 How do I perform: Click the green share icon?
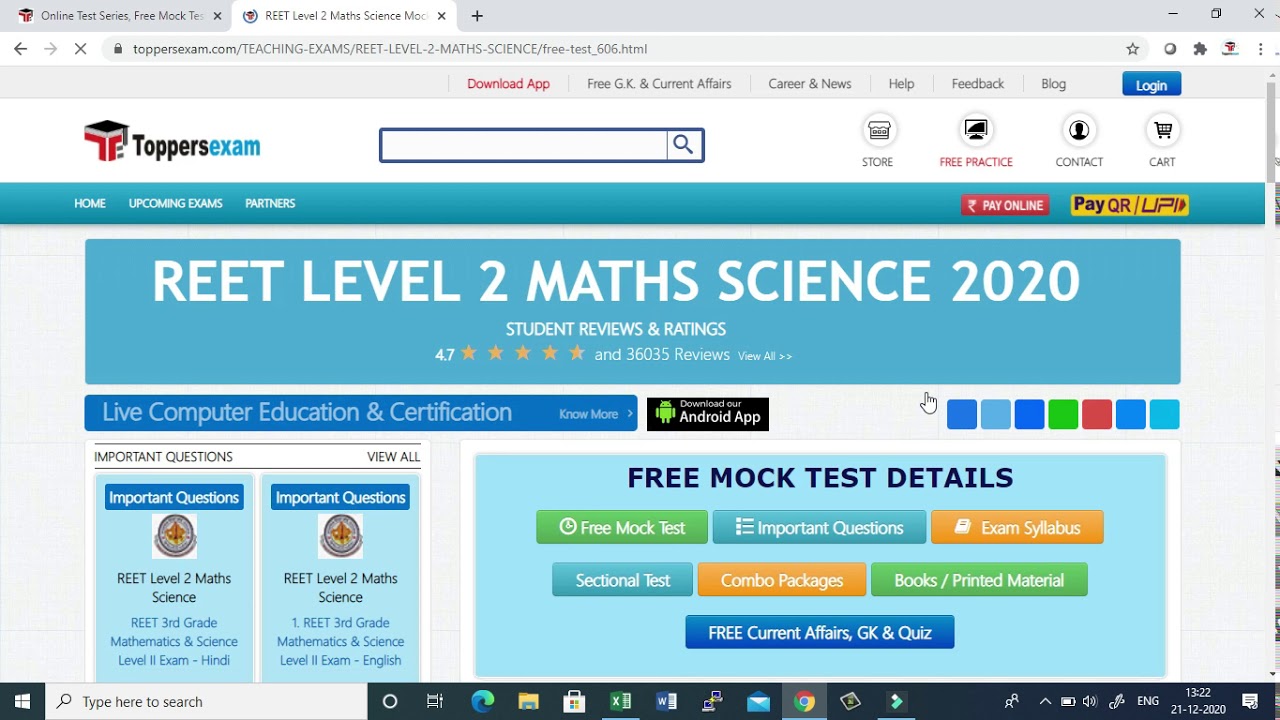(1063, 414)
